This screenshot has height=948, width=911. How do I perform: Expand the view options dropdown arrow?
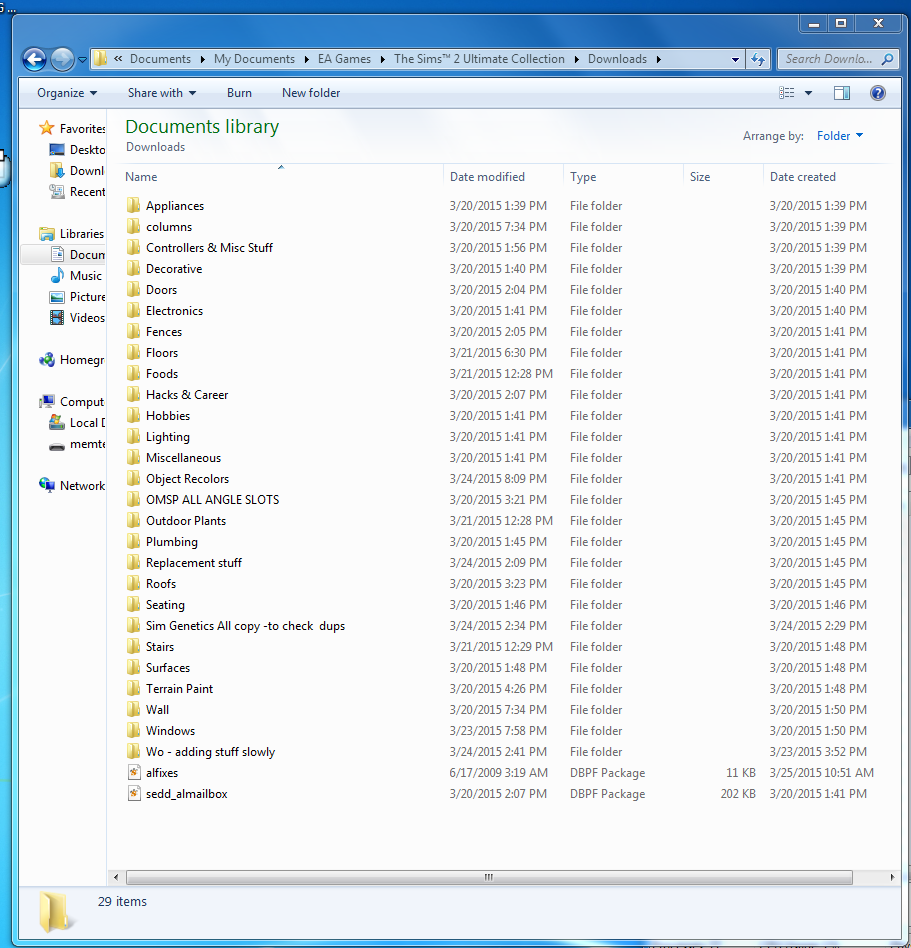pos(809,93)
